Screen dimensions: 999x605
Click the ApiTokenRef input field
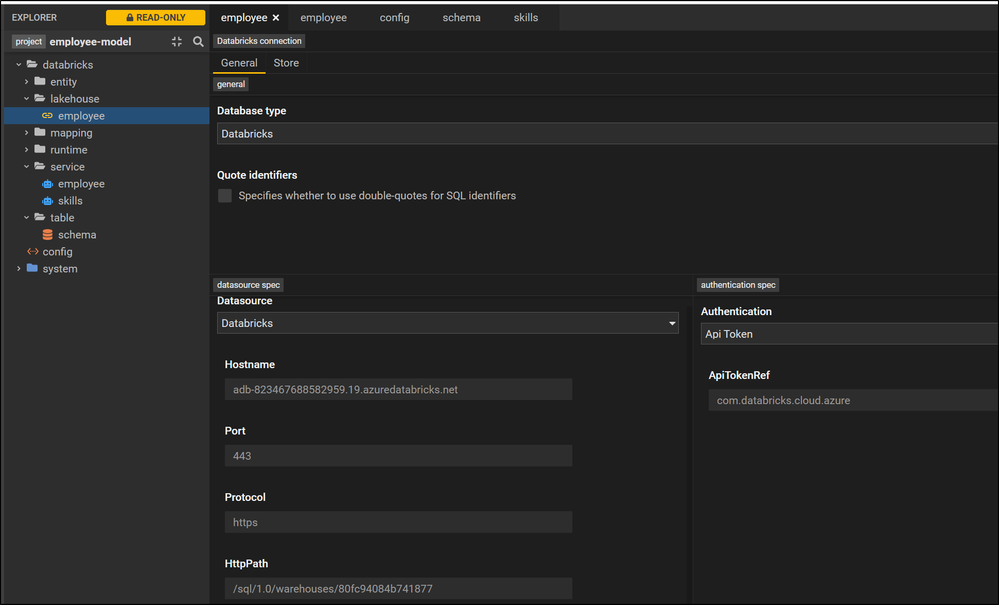[x=854, y=401]
